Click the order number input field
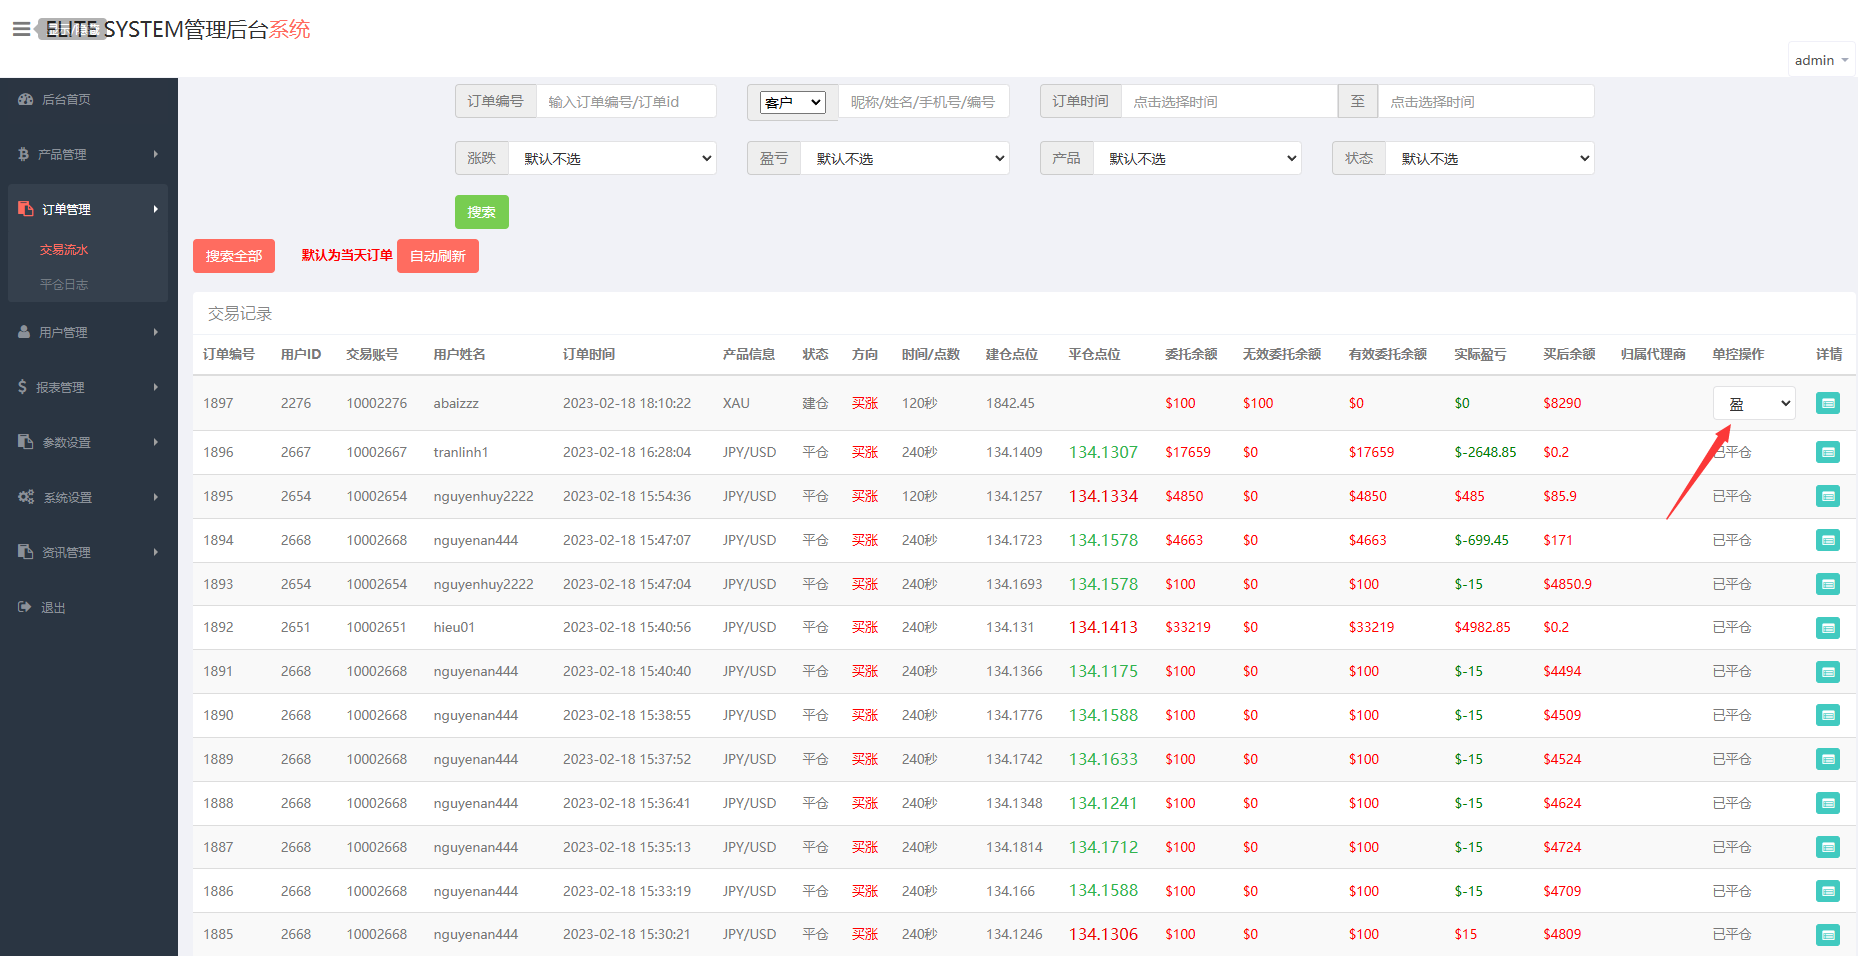This screenshot has width=1858, height=956. (x=626, y=100)
